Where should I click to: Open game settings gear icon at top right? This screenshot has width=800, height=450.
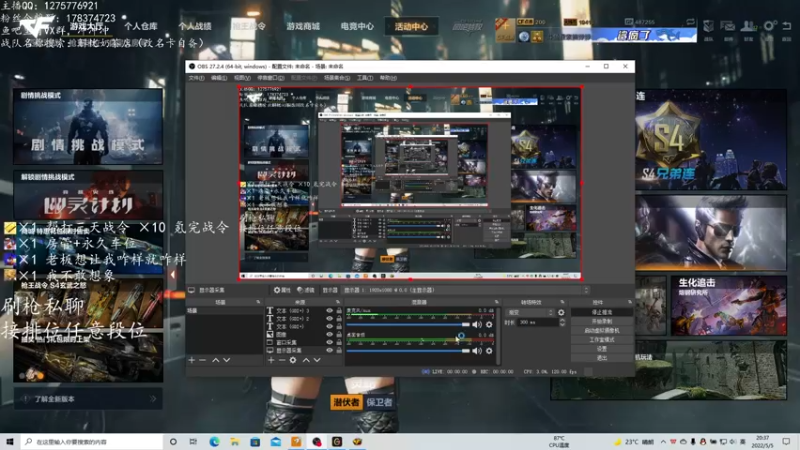(769, 26)
